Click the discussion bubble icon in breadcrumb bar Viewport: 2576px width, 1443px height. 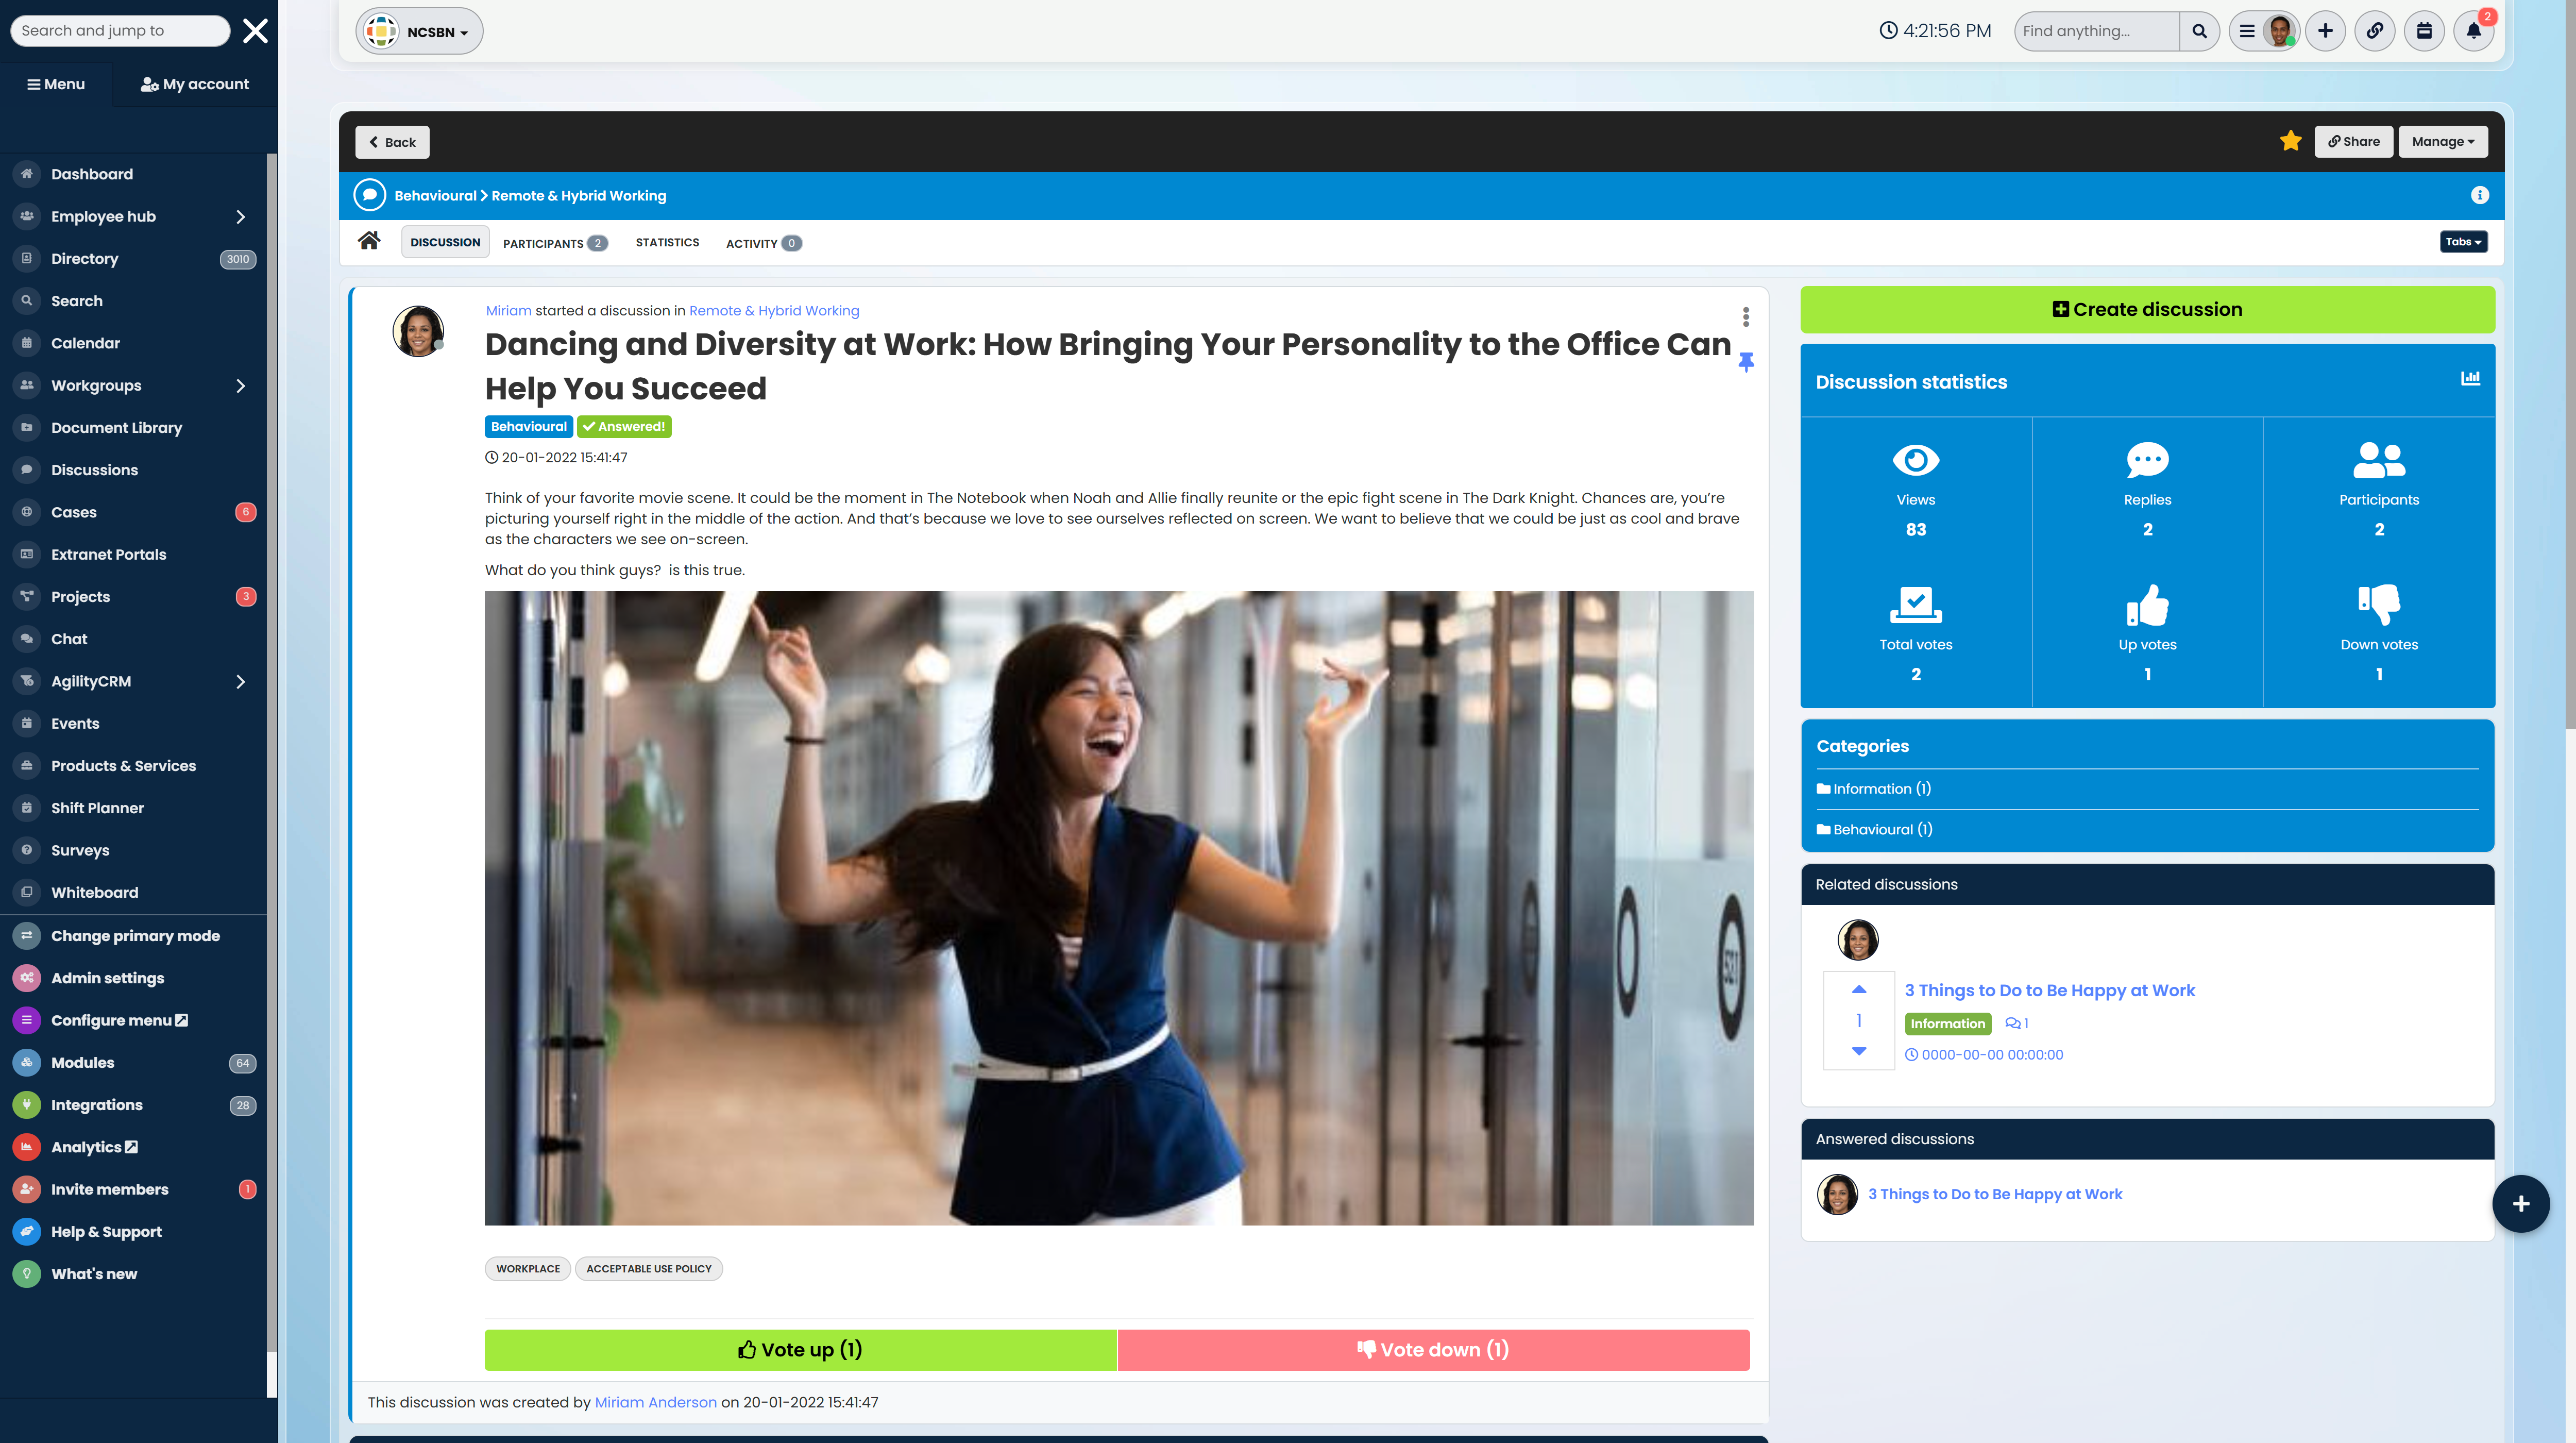pos(369,195)
